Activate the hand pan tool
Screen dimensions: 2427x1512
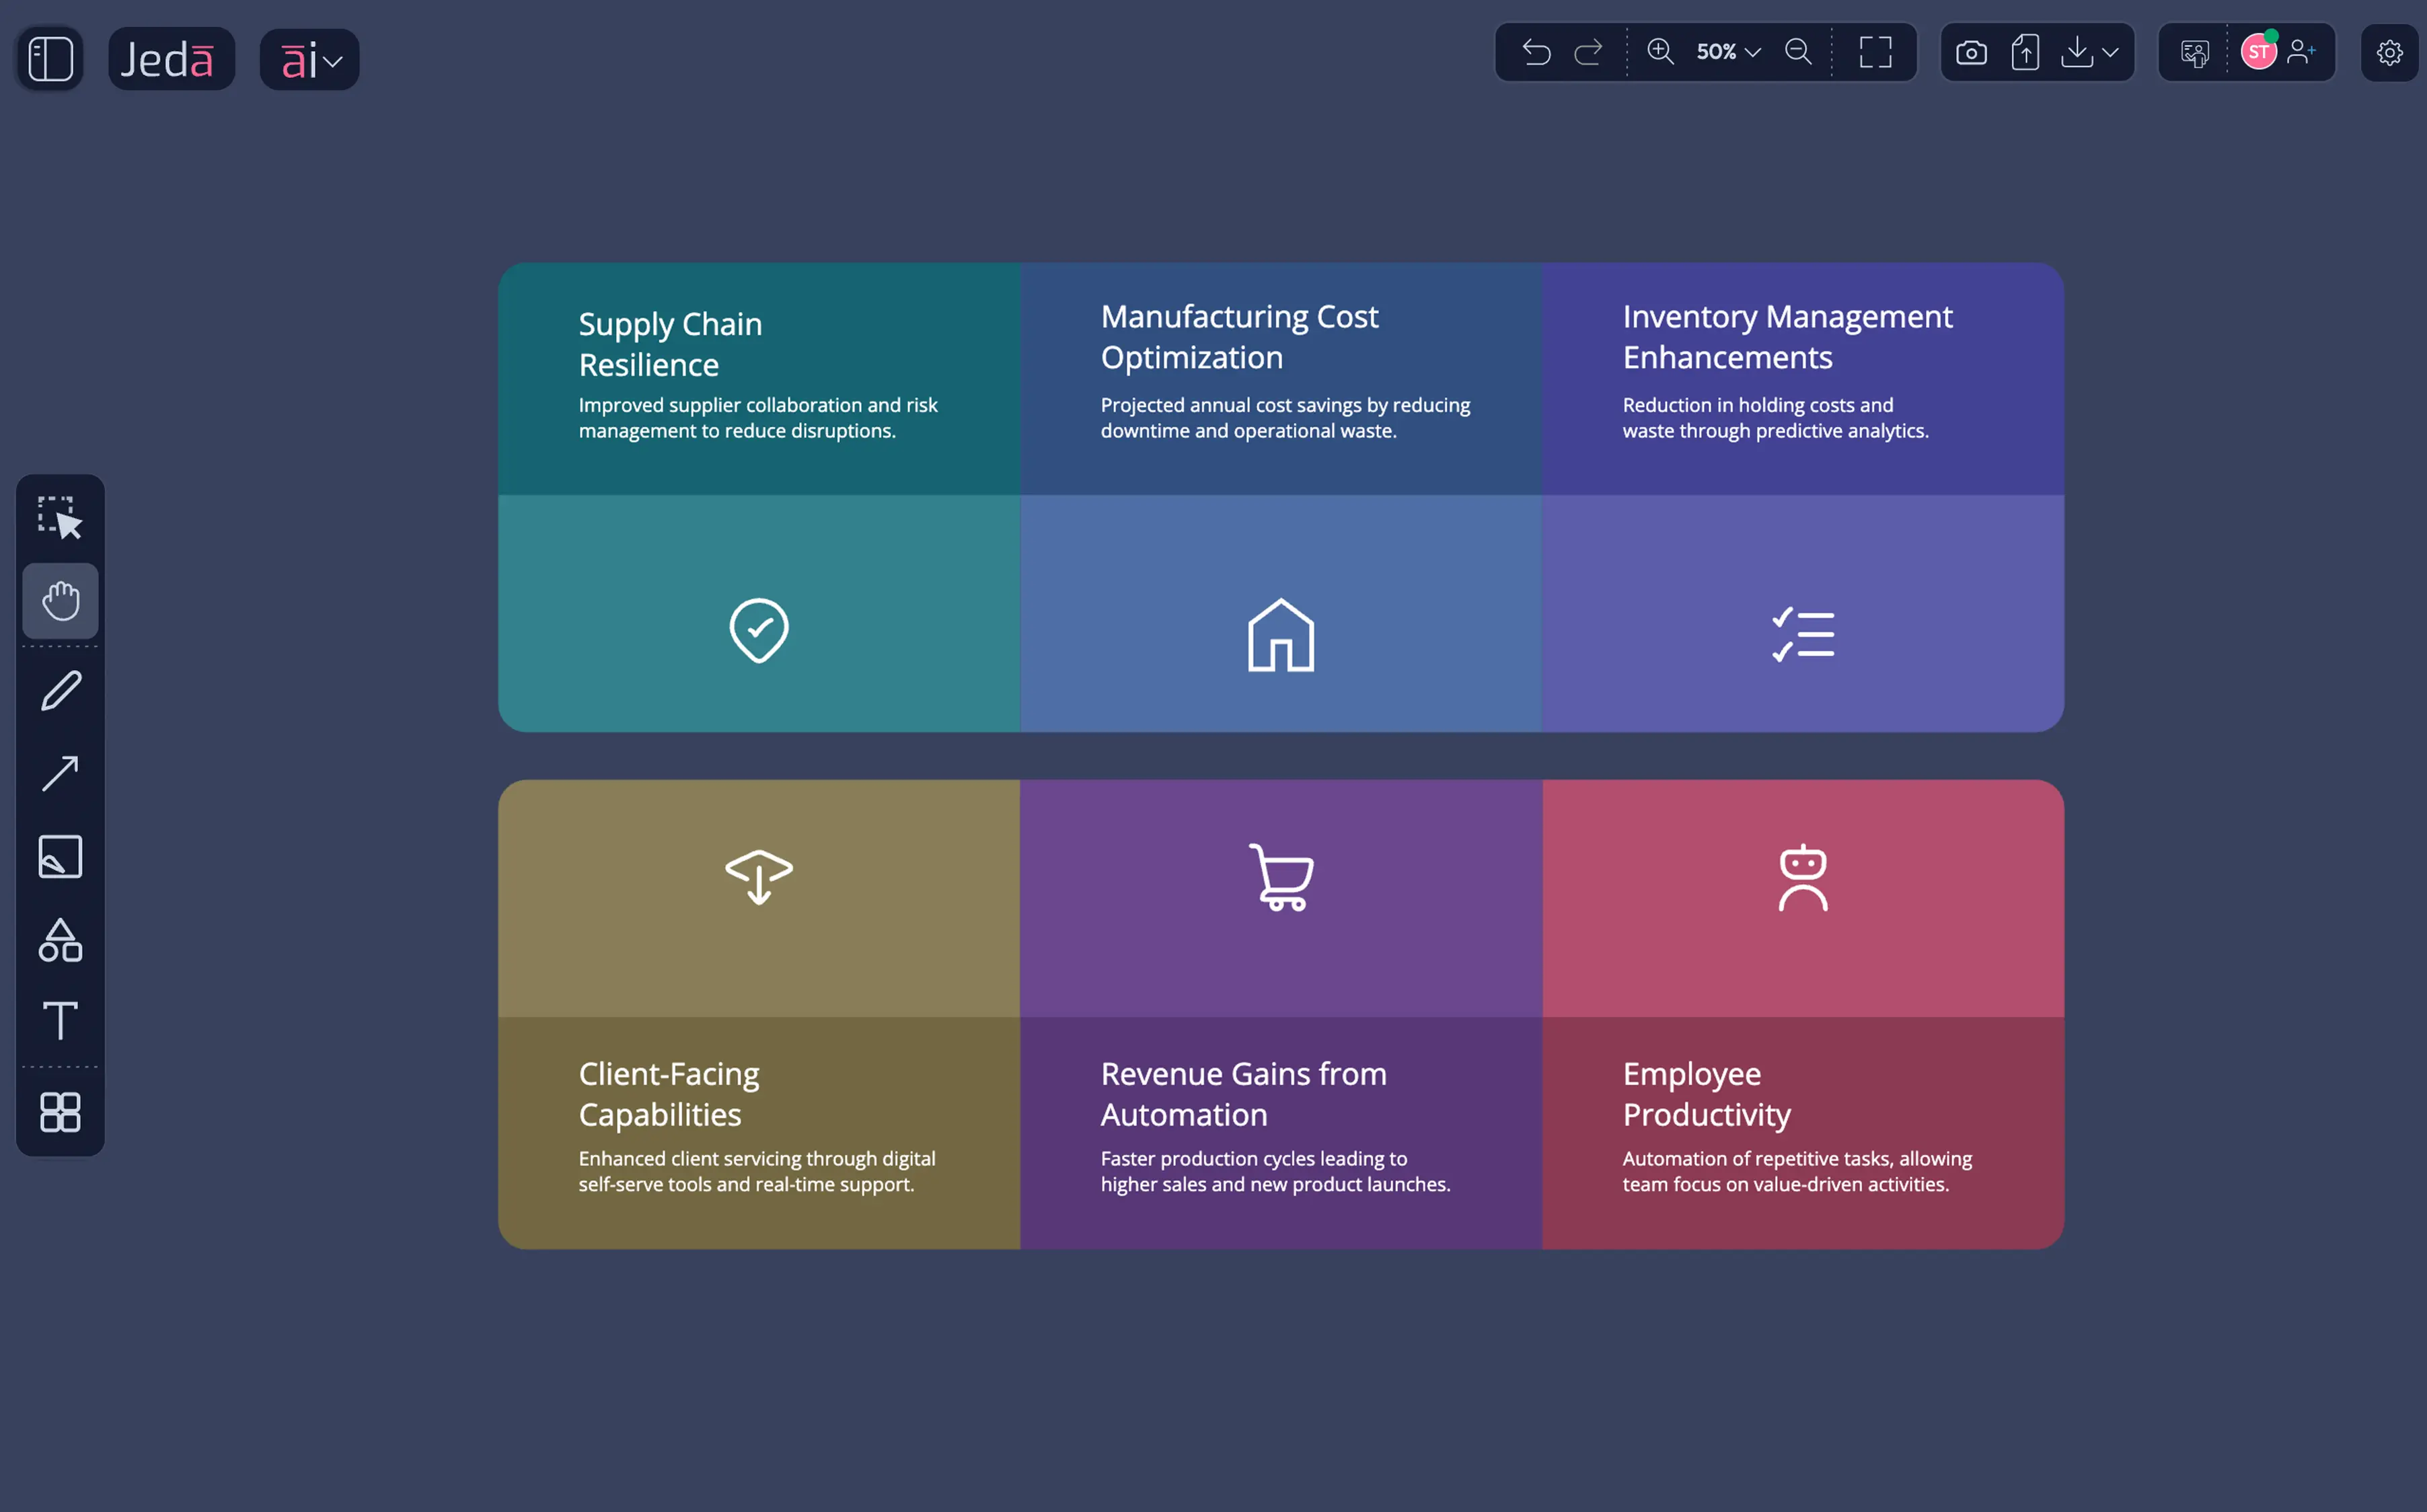pos(60,601)
